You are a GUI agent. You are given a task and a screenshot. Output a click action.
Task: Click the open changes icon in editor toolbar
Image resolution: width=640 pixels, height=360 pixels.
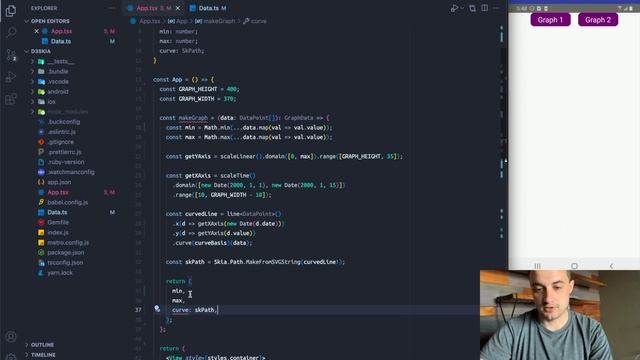click(x=472, y=8)
